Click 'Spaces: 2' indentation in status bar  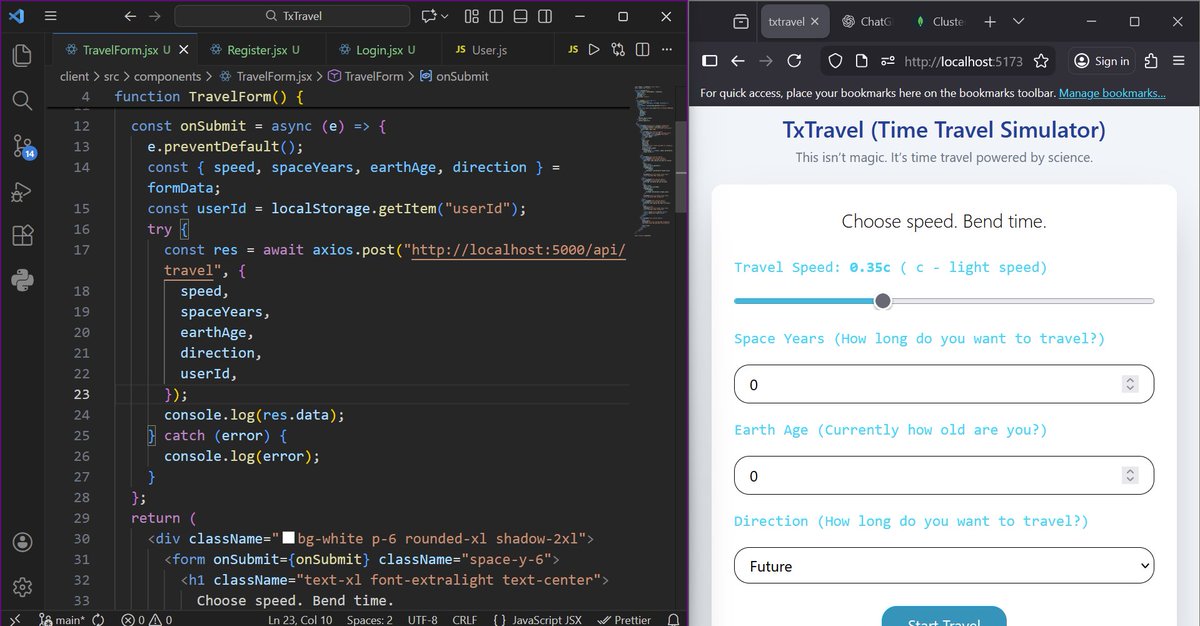coord(370,619)
